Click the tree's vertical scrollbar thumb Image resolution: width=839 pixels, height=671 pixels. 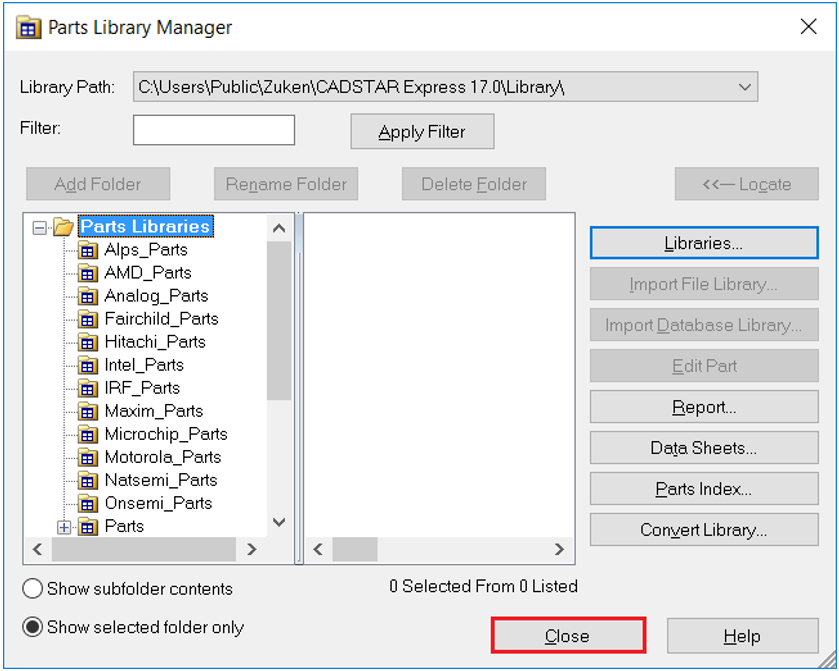[279, 321]
